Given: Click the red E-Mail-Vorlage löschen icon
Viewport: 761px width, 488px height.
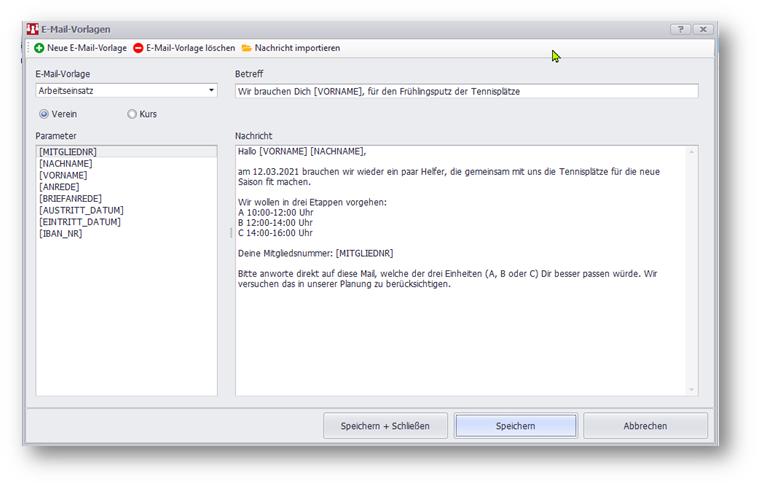Looking at the screenshot, I should pos(138,48).
